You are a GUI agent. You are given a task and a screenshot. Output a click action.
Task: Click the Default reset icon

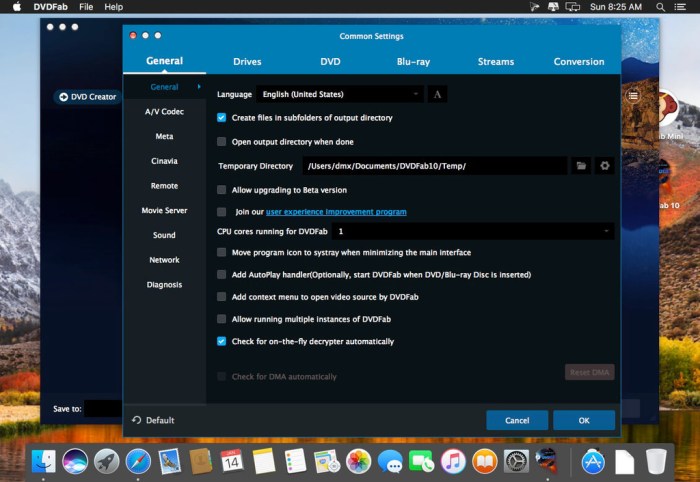[137, 420]
